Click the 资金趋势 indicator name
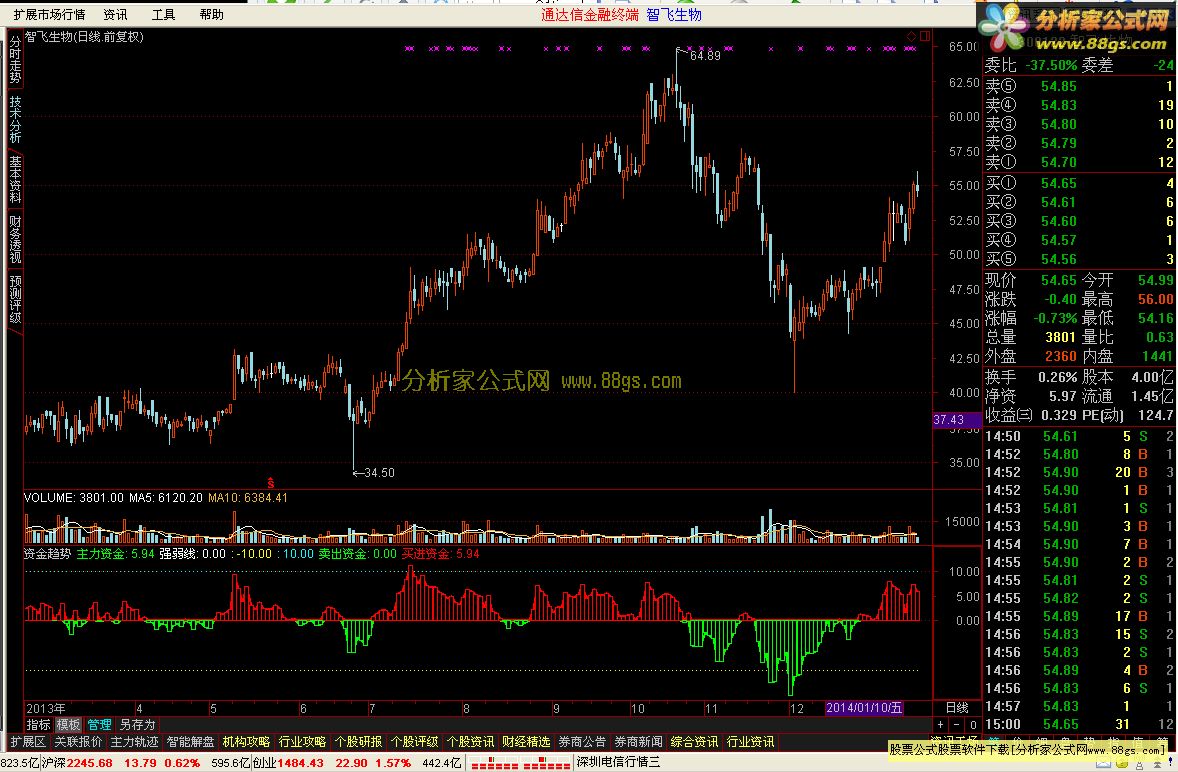 click(47, 553)
